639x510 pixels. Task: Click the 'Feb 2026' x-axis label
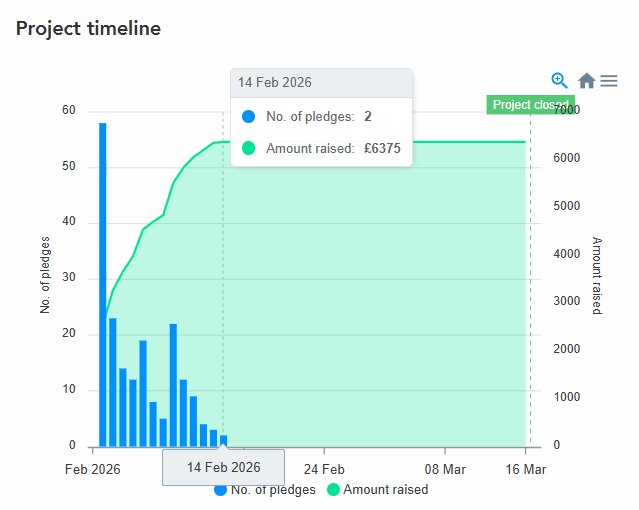(92, 468)
